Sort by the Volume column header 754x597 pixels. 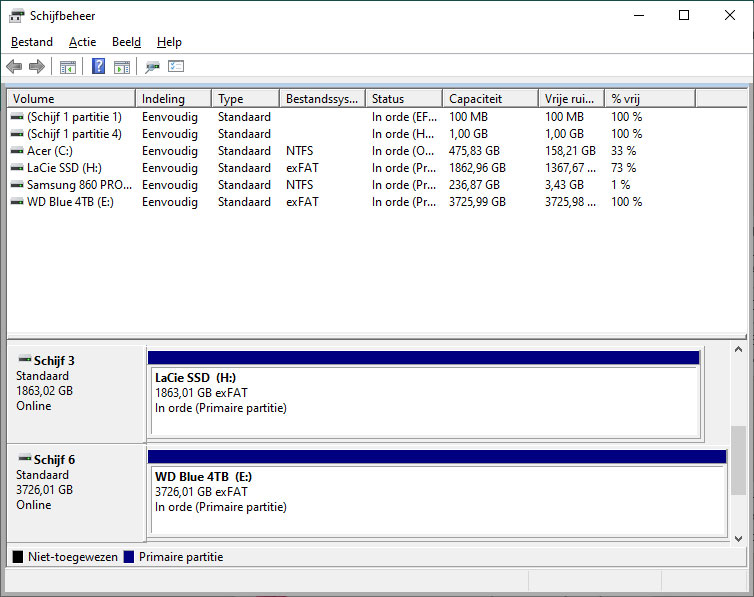click(x=72, y=99)
